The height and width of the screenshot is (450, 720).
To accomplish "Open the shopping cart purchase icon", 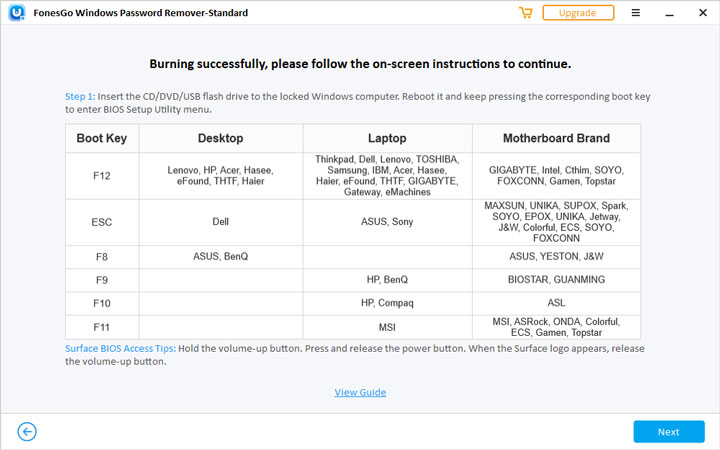I will tap(525, 13).
